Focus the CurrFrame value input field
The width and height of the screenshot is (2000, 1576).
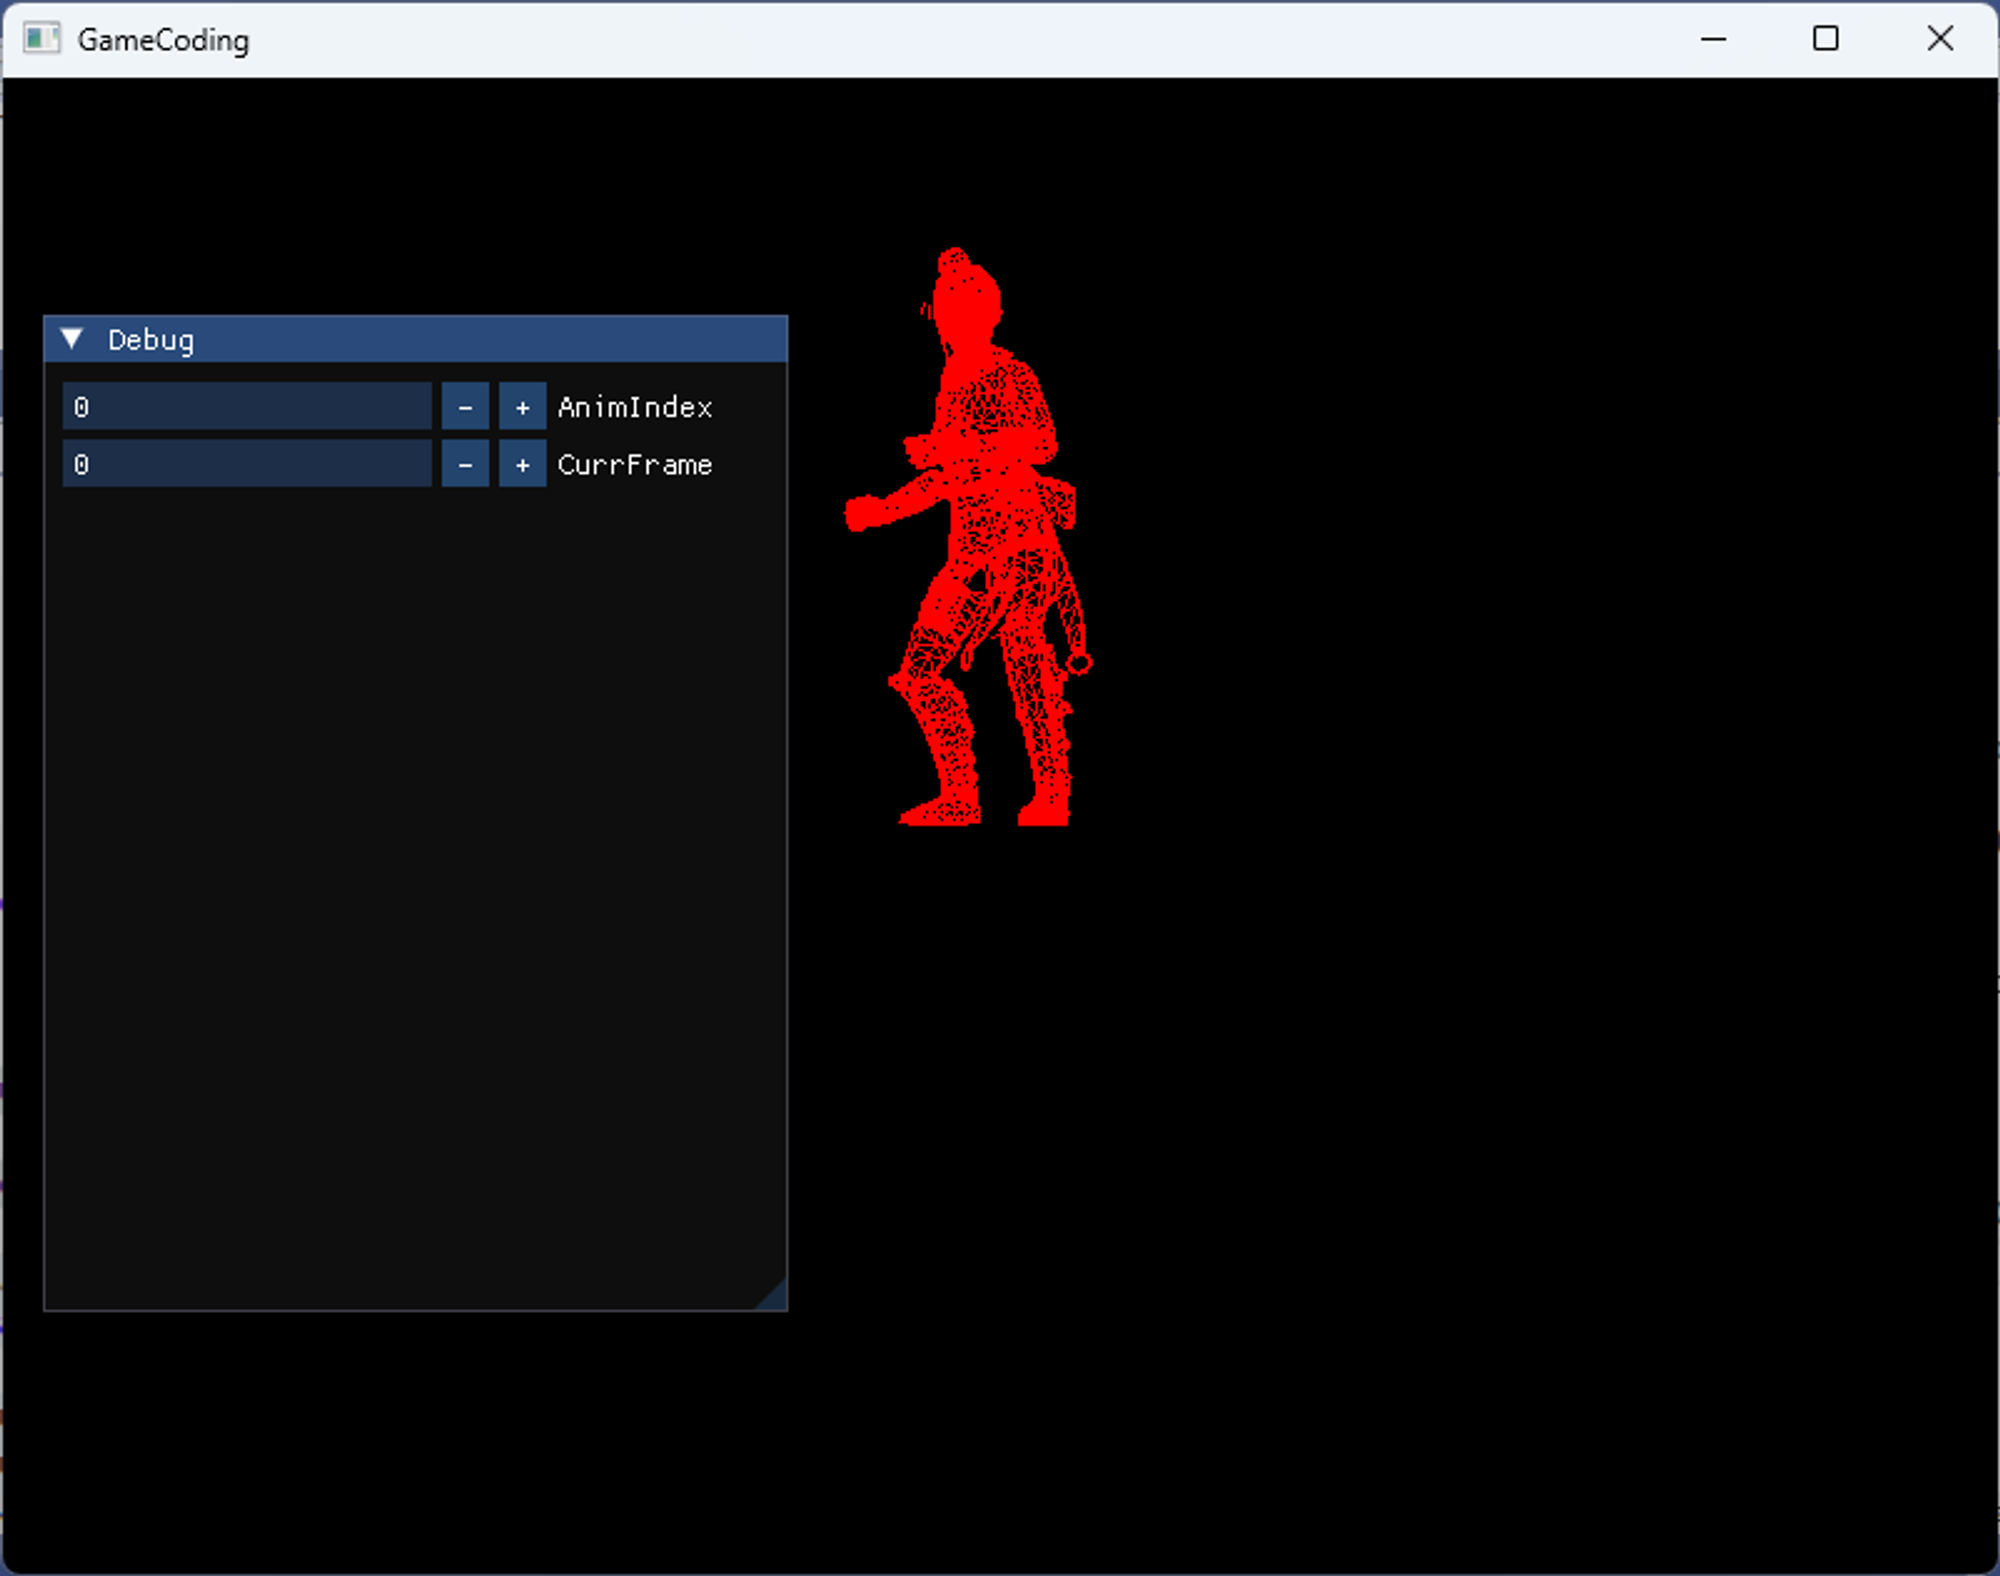tap(246, 464)
